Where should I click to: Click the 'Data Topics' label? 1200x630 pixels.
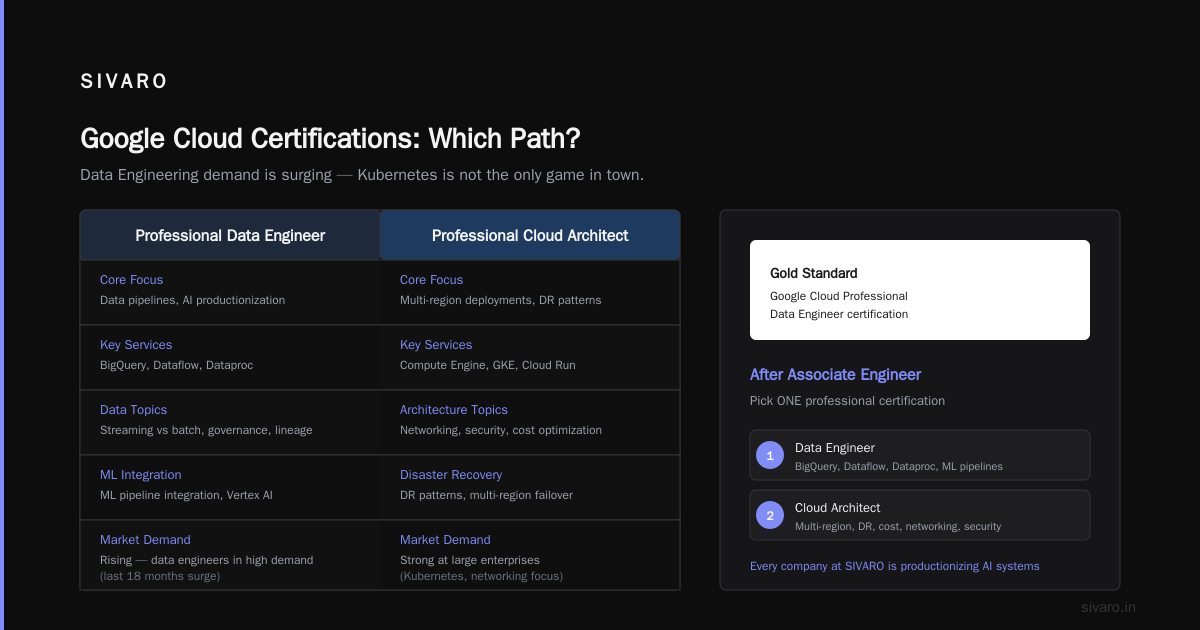pos(133,410)
